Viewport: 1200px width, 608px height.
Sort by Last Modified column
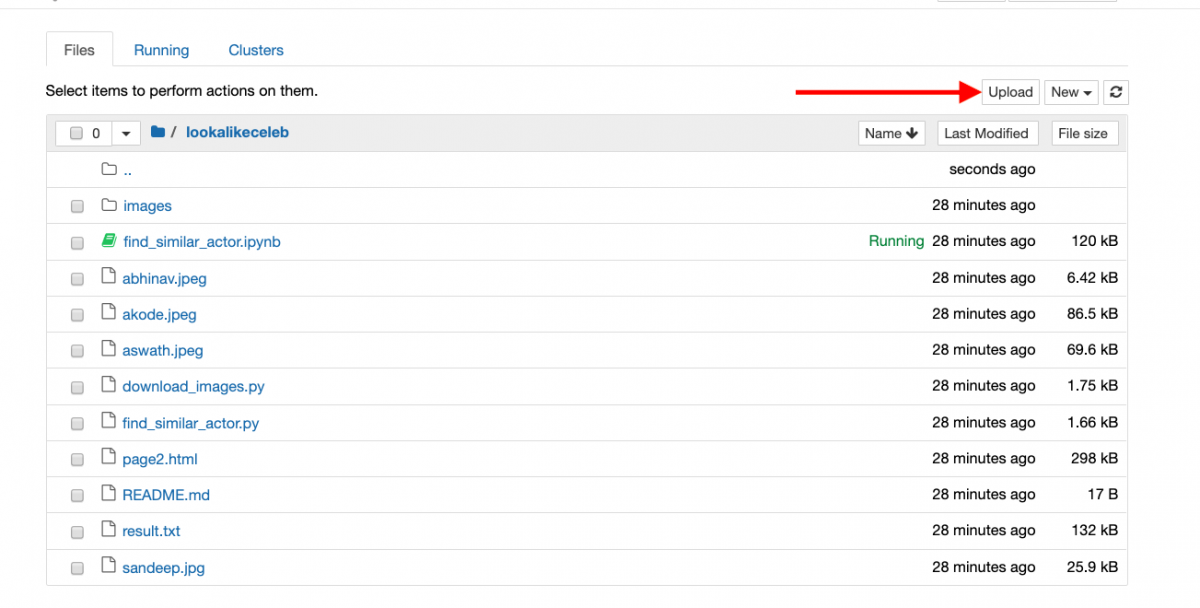986,133
